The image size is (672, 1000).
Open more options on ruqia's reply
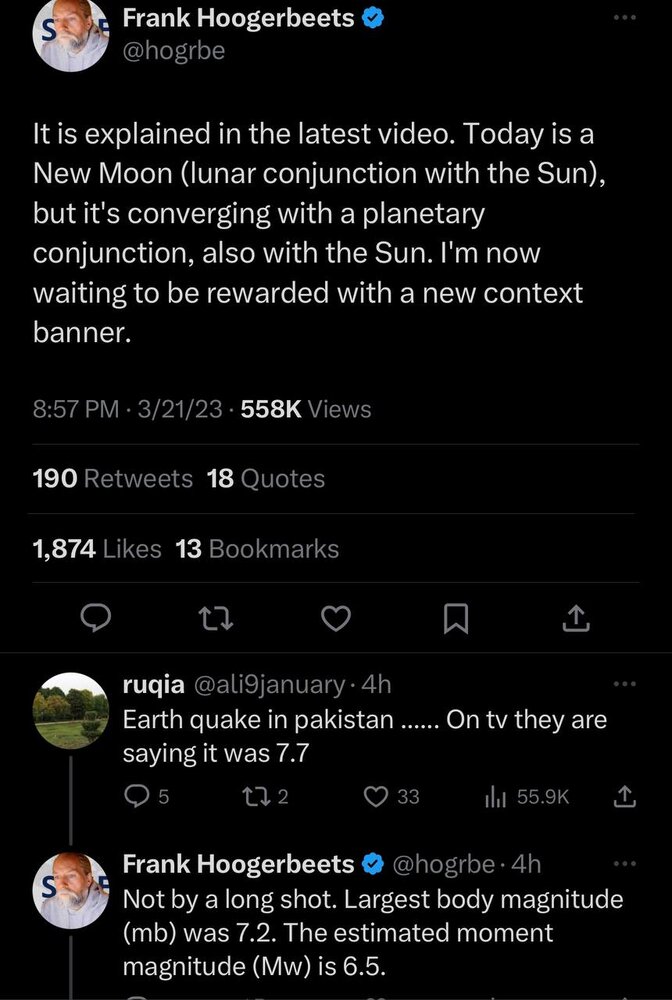(x=624, y=684)
